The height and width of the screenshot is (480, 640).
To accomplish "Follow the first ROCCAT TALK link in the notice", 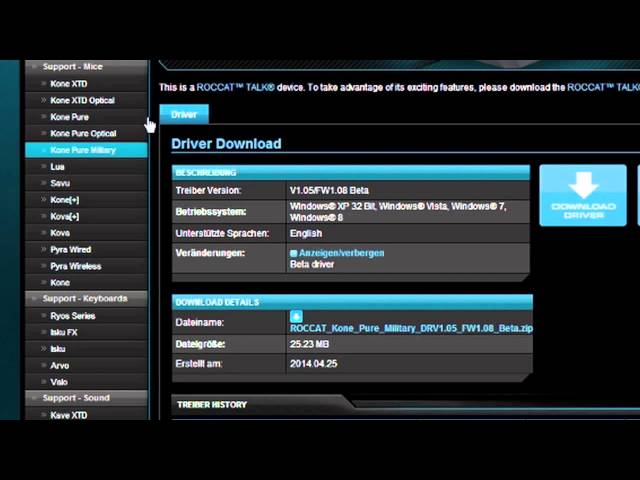I will (x=236, y=87).
